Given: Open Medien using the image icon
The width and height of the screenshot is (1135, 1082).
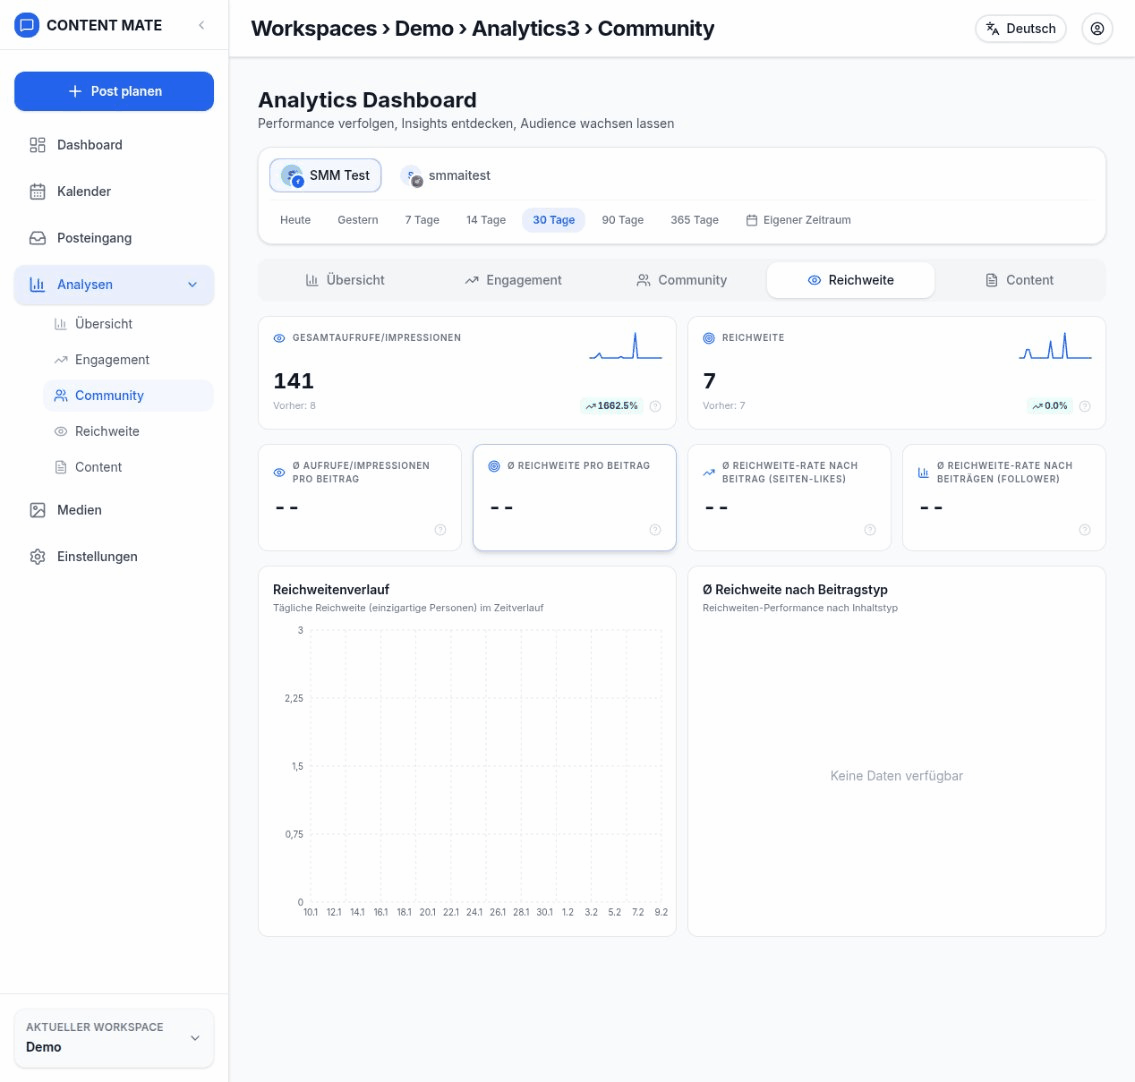Looking at the screenshot, I should (x=38, y=510).
